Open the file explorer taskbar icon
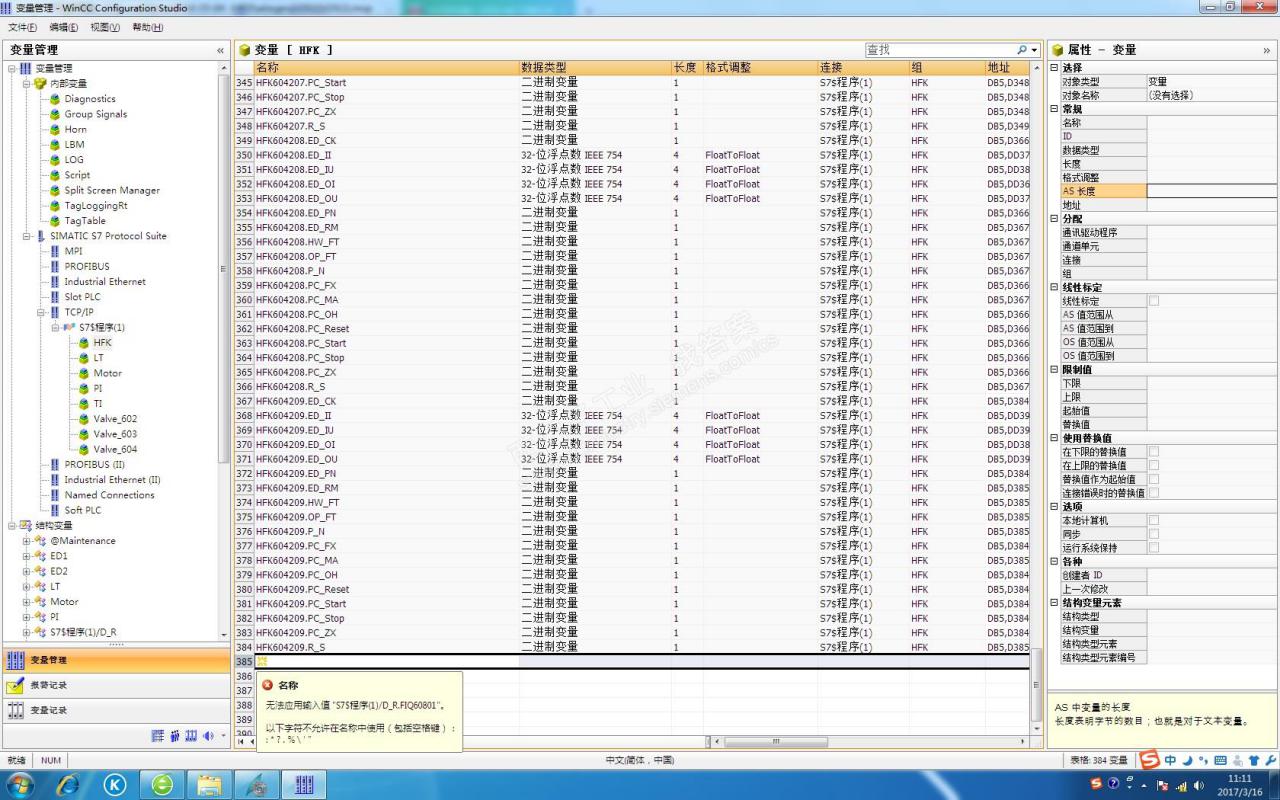 pyautogui.click(x=209, y=785)
